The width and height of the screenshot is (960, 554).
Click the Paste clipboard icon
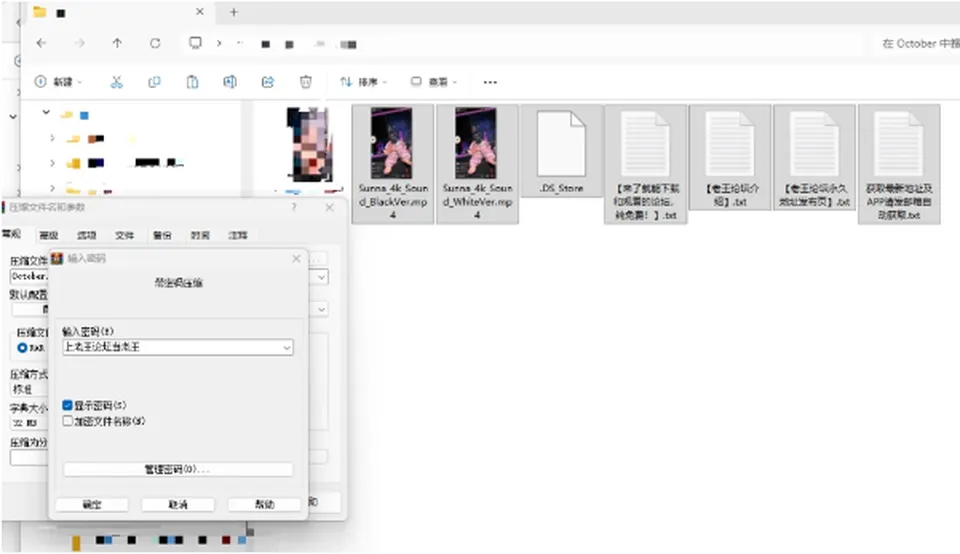[192, 81]
